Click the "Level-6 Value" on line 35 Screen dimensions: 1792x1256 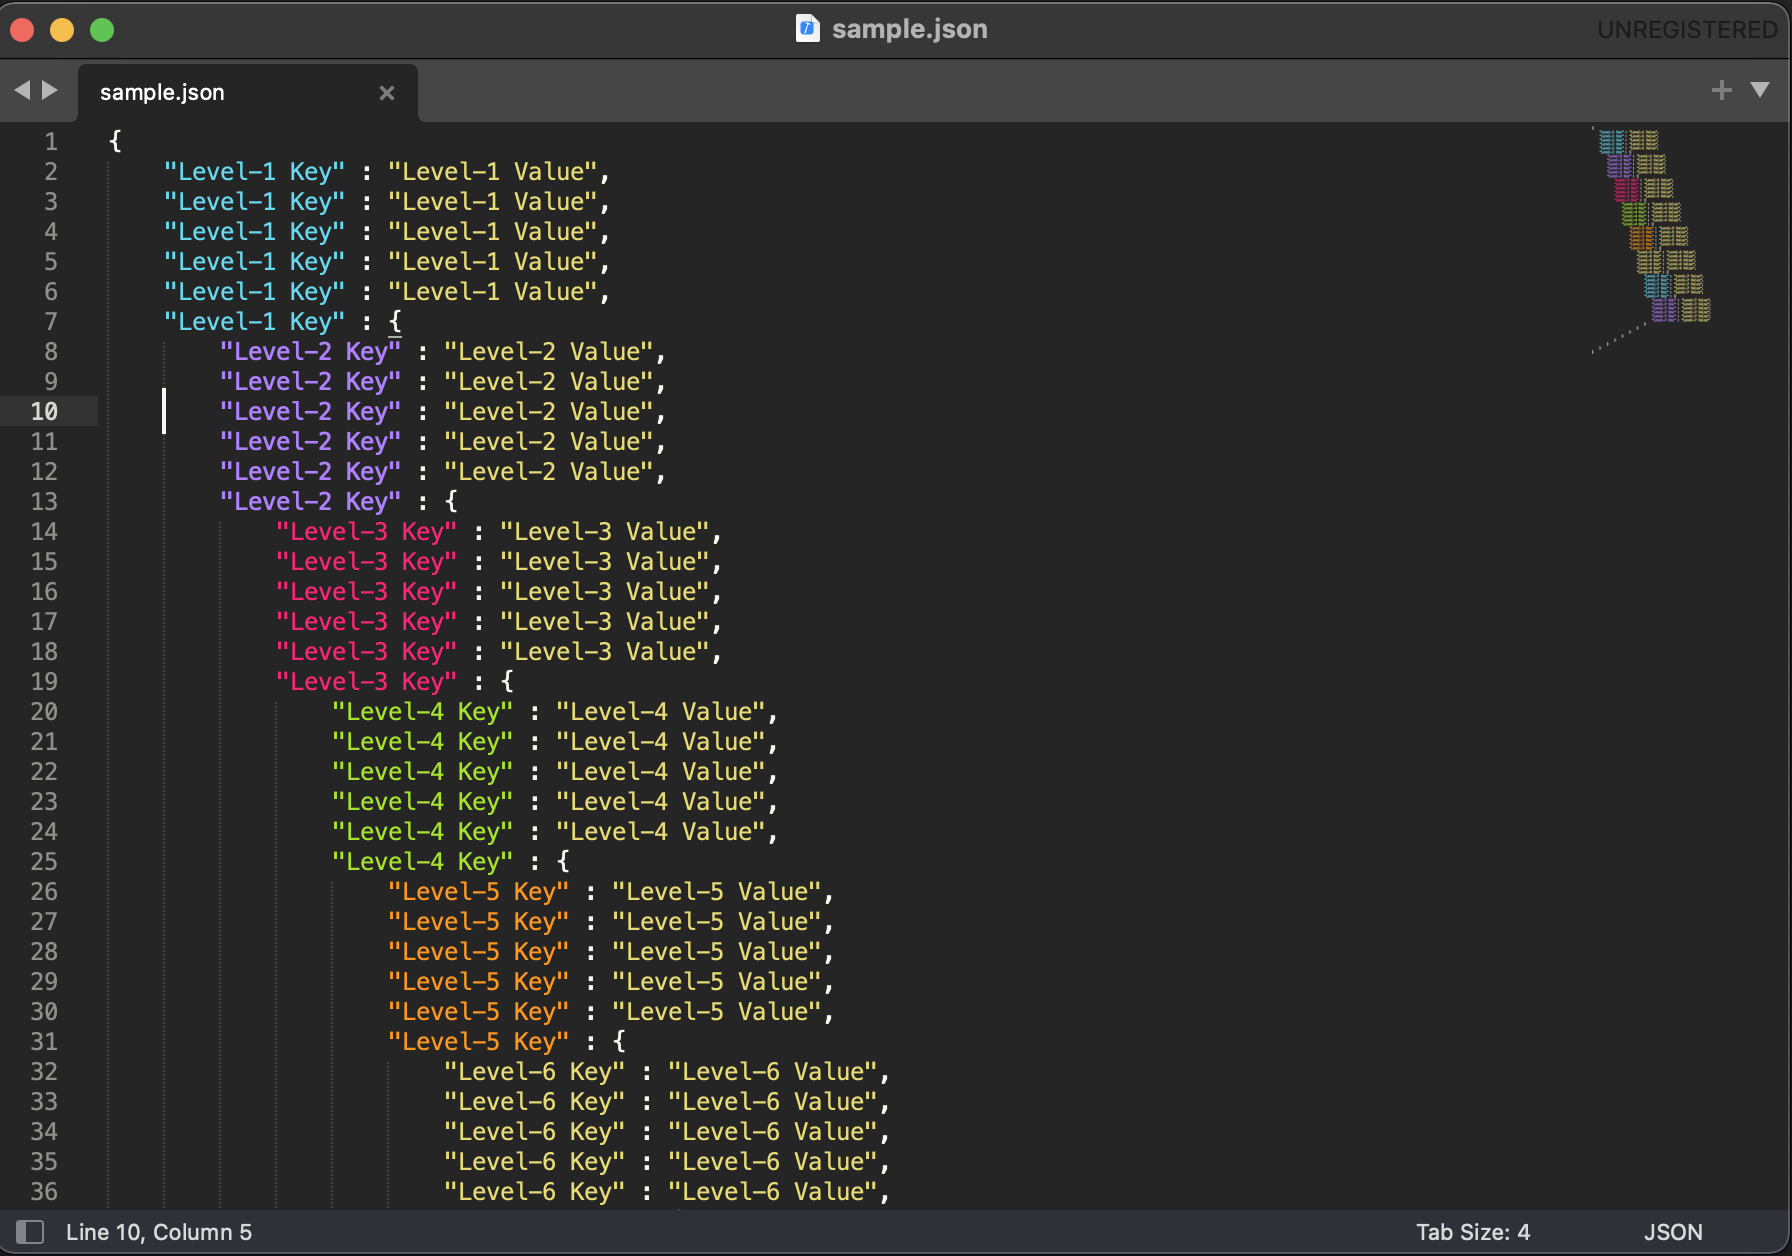[x=772, y=1162]
